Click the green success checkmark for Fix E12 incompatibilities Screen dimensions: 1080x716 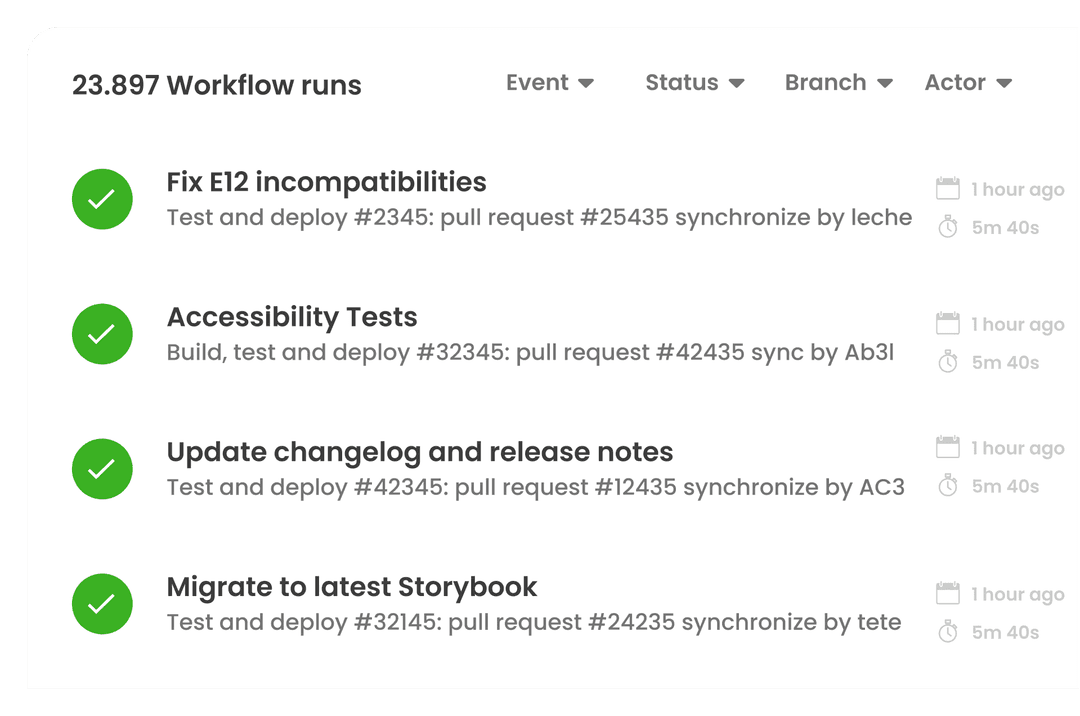click(x=102, y=199)
